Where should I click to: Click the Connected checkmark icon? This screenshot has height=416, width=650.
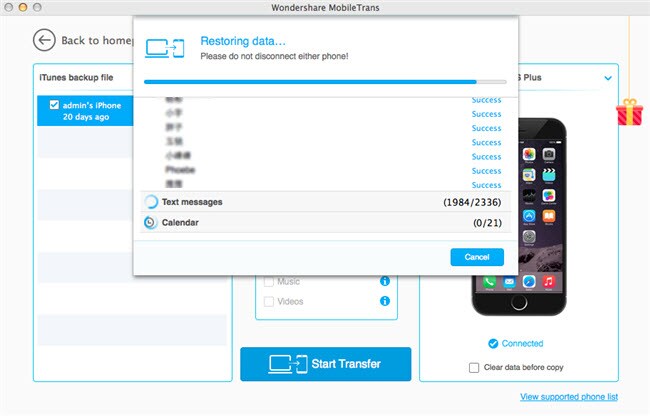click(493, 343)
